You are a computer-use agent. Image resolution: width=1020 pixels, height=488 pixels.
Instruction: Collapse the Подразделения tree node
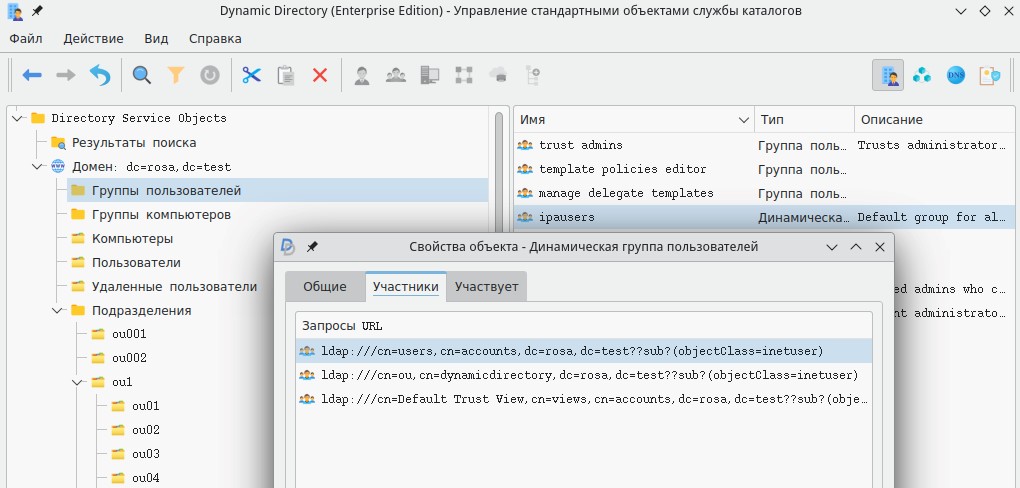coord(57,310)
